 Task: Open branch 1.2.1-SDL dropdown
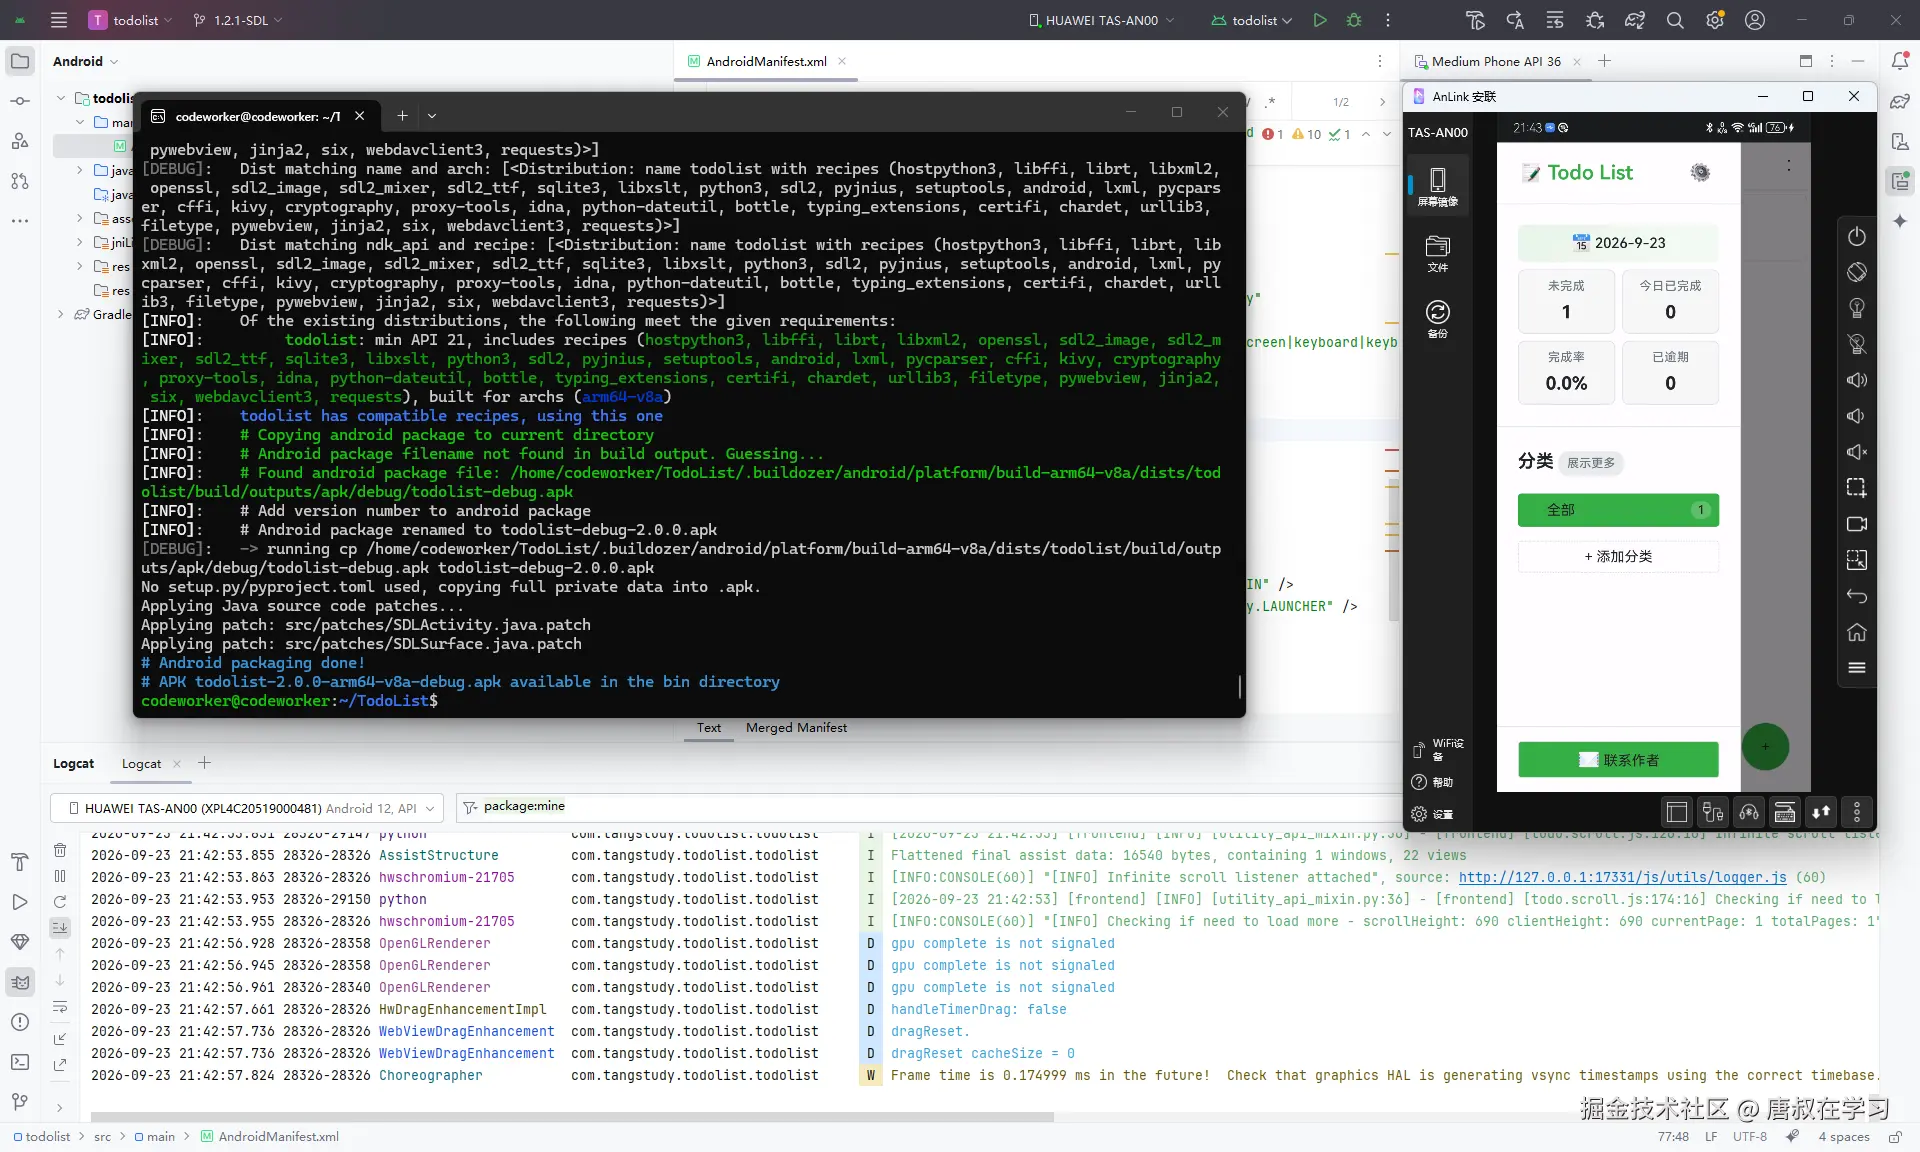(238, 20)
